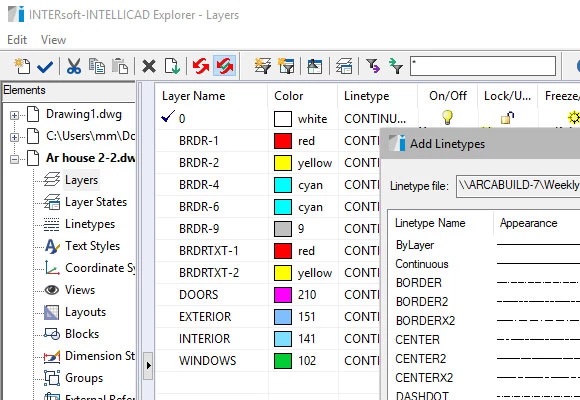Click the layers table settings icon
Image resolution: width=580 pixels, height=400 pixels.
point(344,67)
